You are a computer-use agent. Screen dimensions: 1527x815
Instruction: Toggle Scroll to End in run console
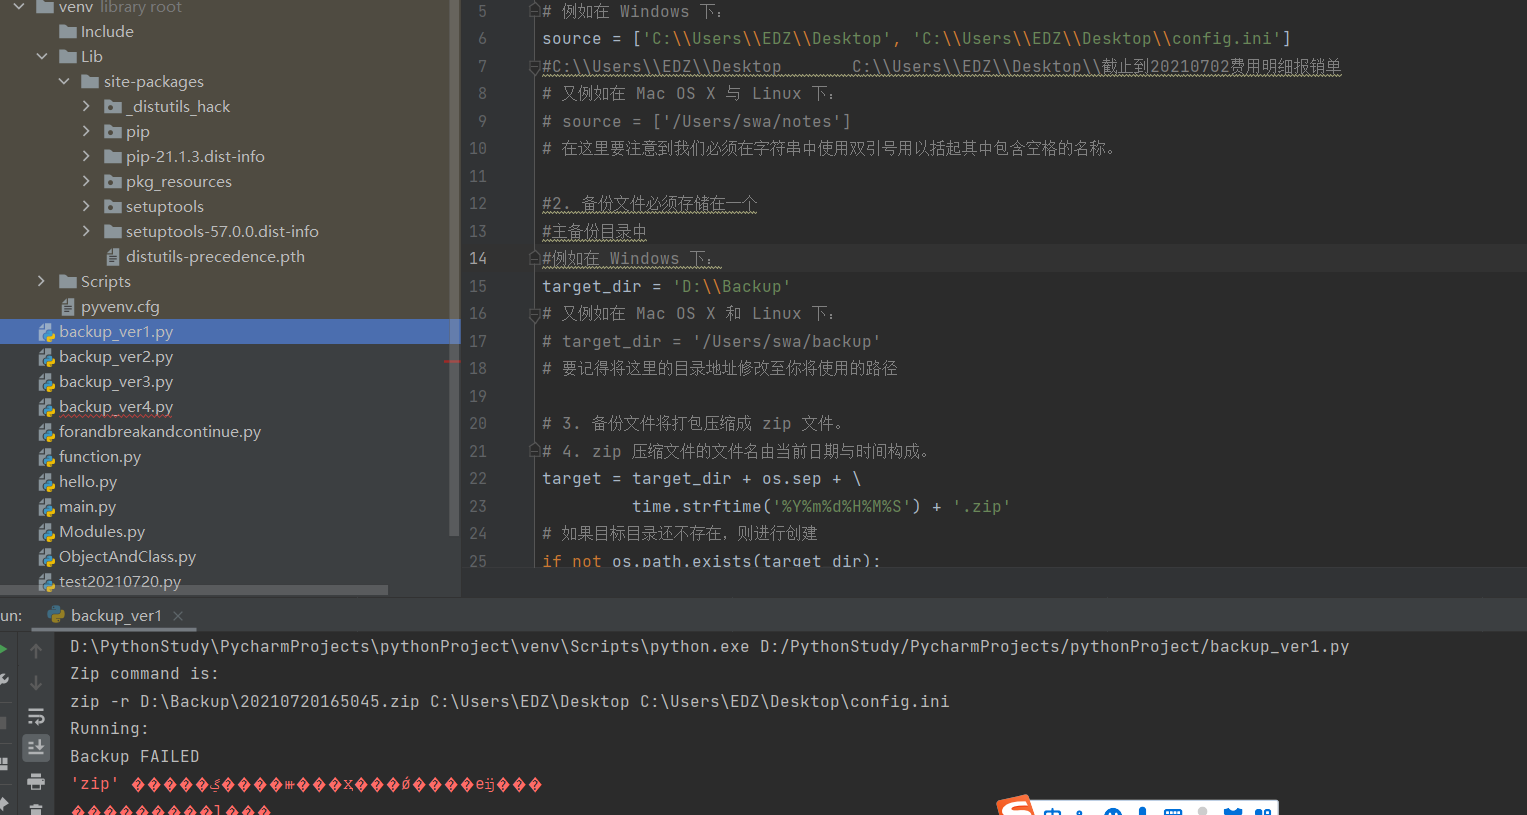[x=36, y=748]
